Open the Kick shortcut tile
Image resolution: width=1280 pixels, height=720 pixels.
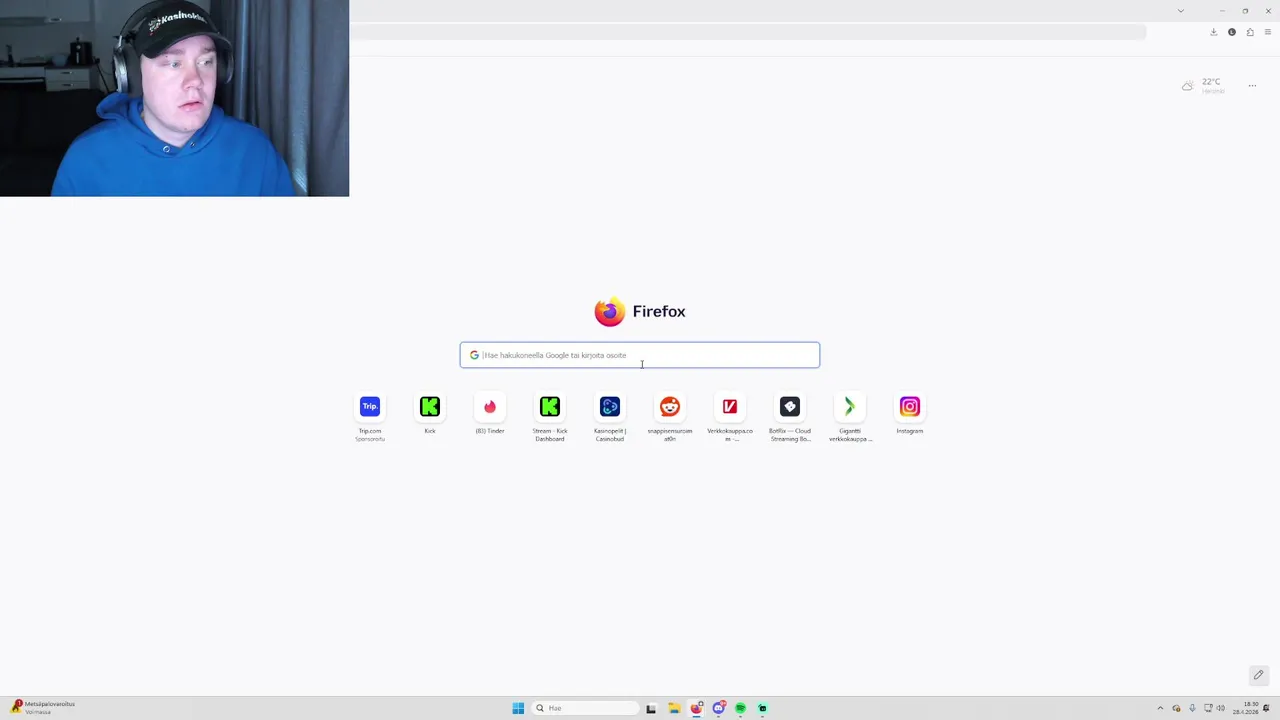pyautogui.click(x=430, y=407)
